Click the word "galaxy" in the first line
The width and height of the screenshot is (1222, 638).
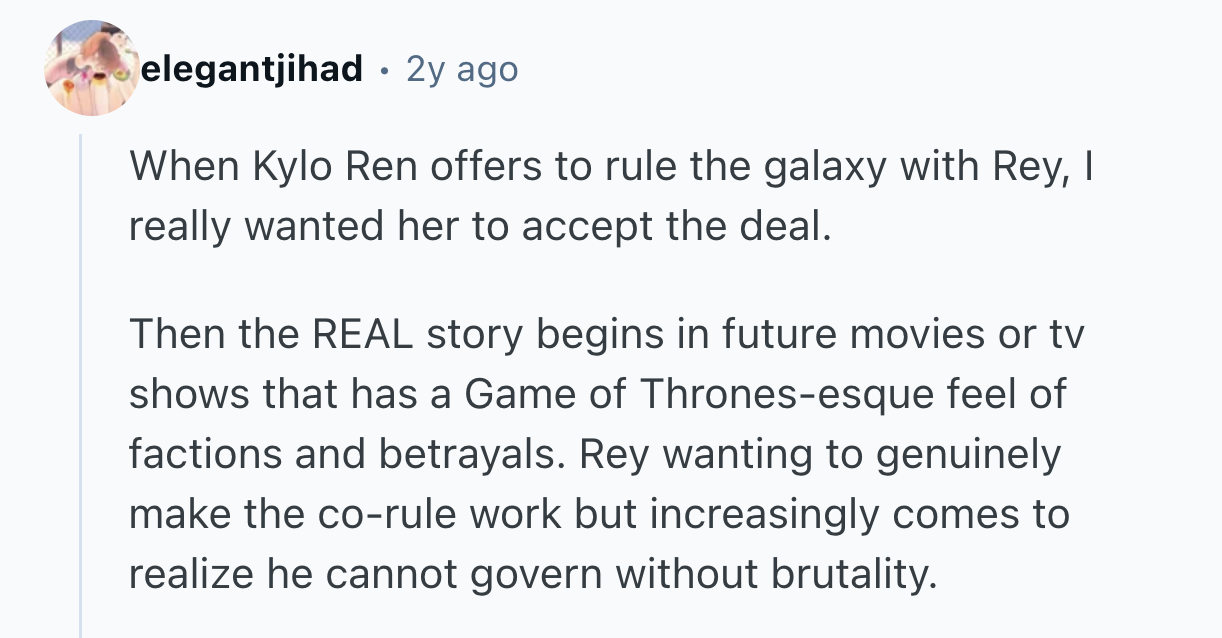pyautogui.click(x=827, y=166)
